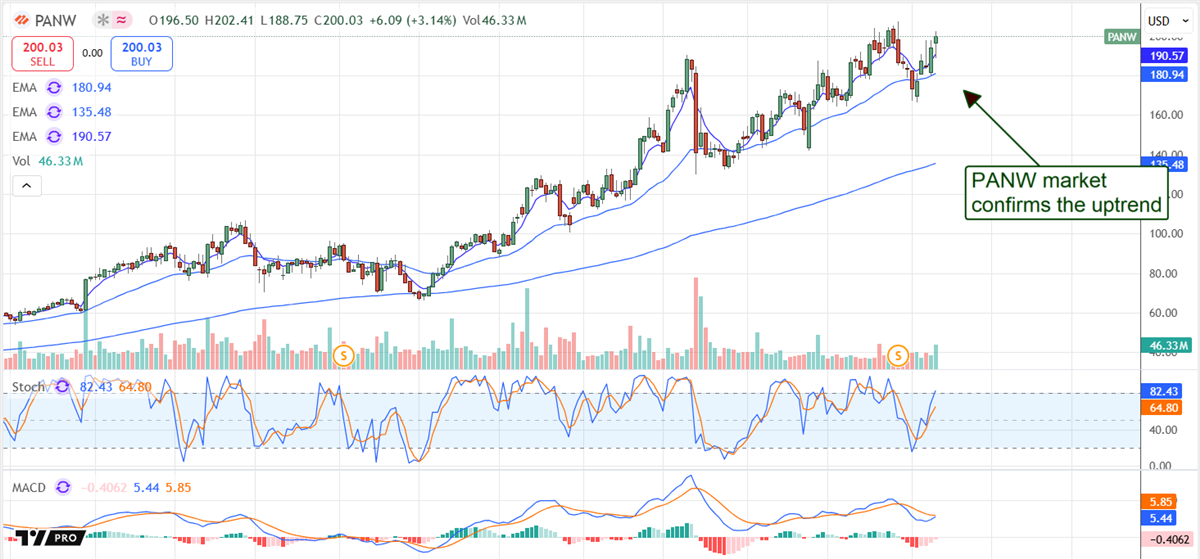
Task: Click the green PANW price axis label
Action: point(1121,37)
